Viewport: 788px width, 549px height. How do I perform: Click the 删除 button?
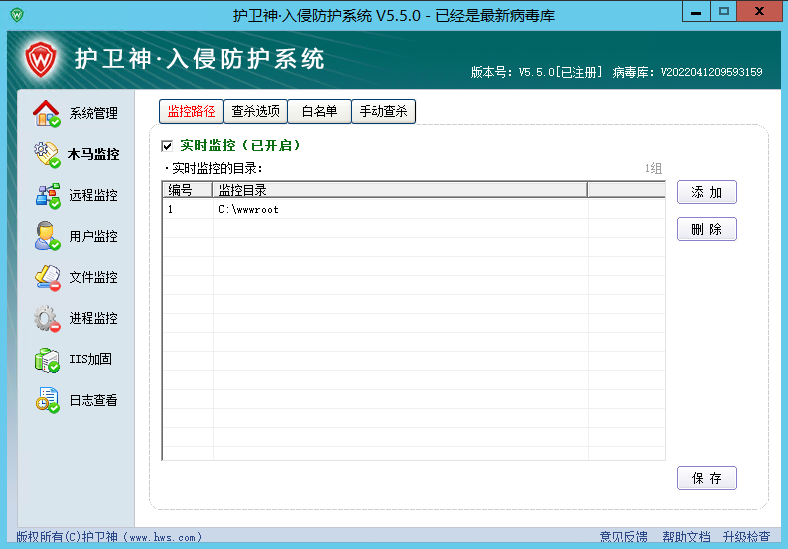click(707, 229)
